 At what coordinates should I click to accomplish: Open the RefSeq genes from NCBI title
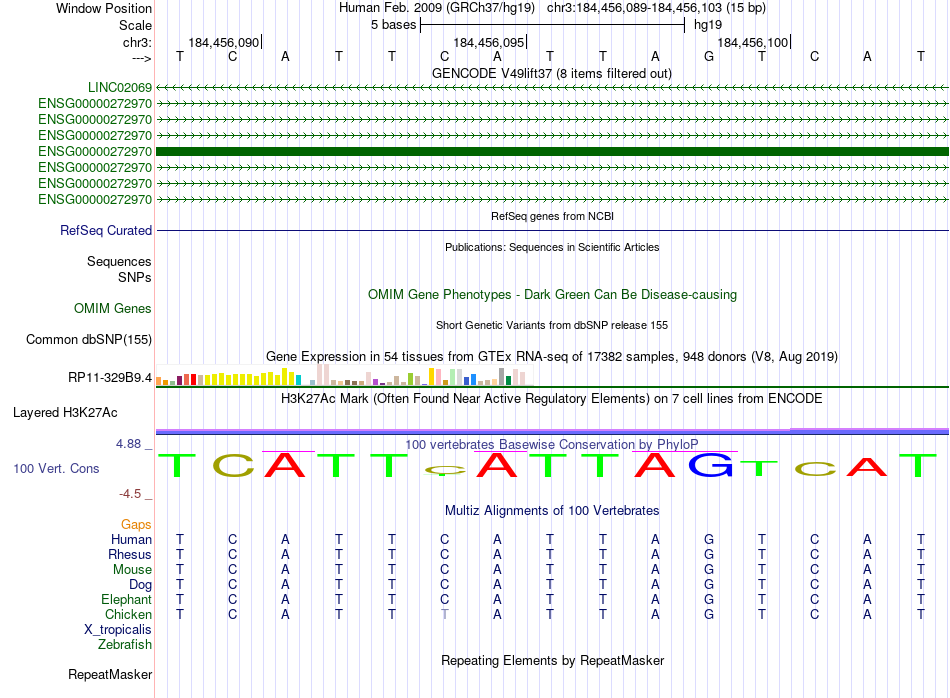pos(552,216)
